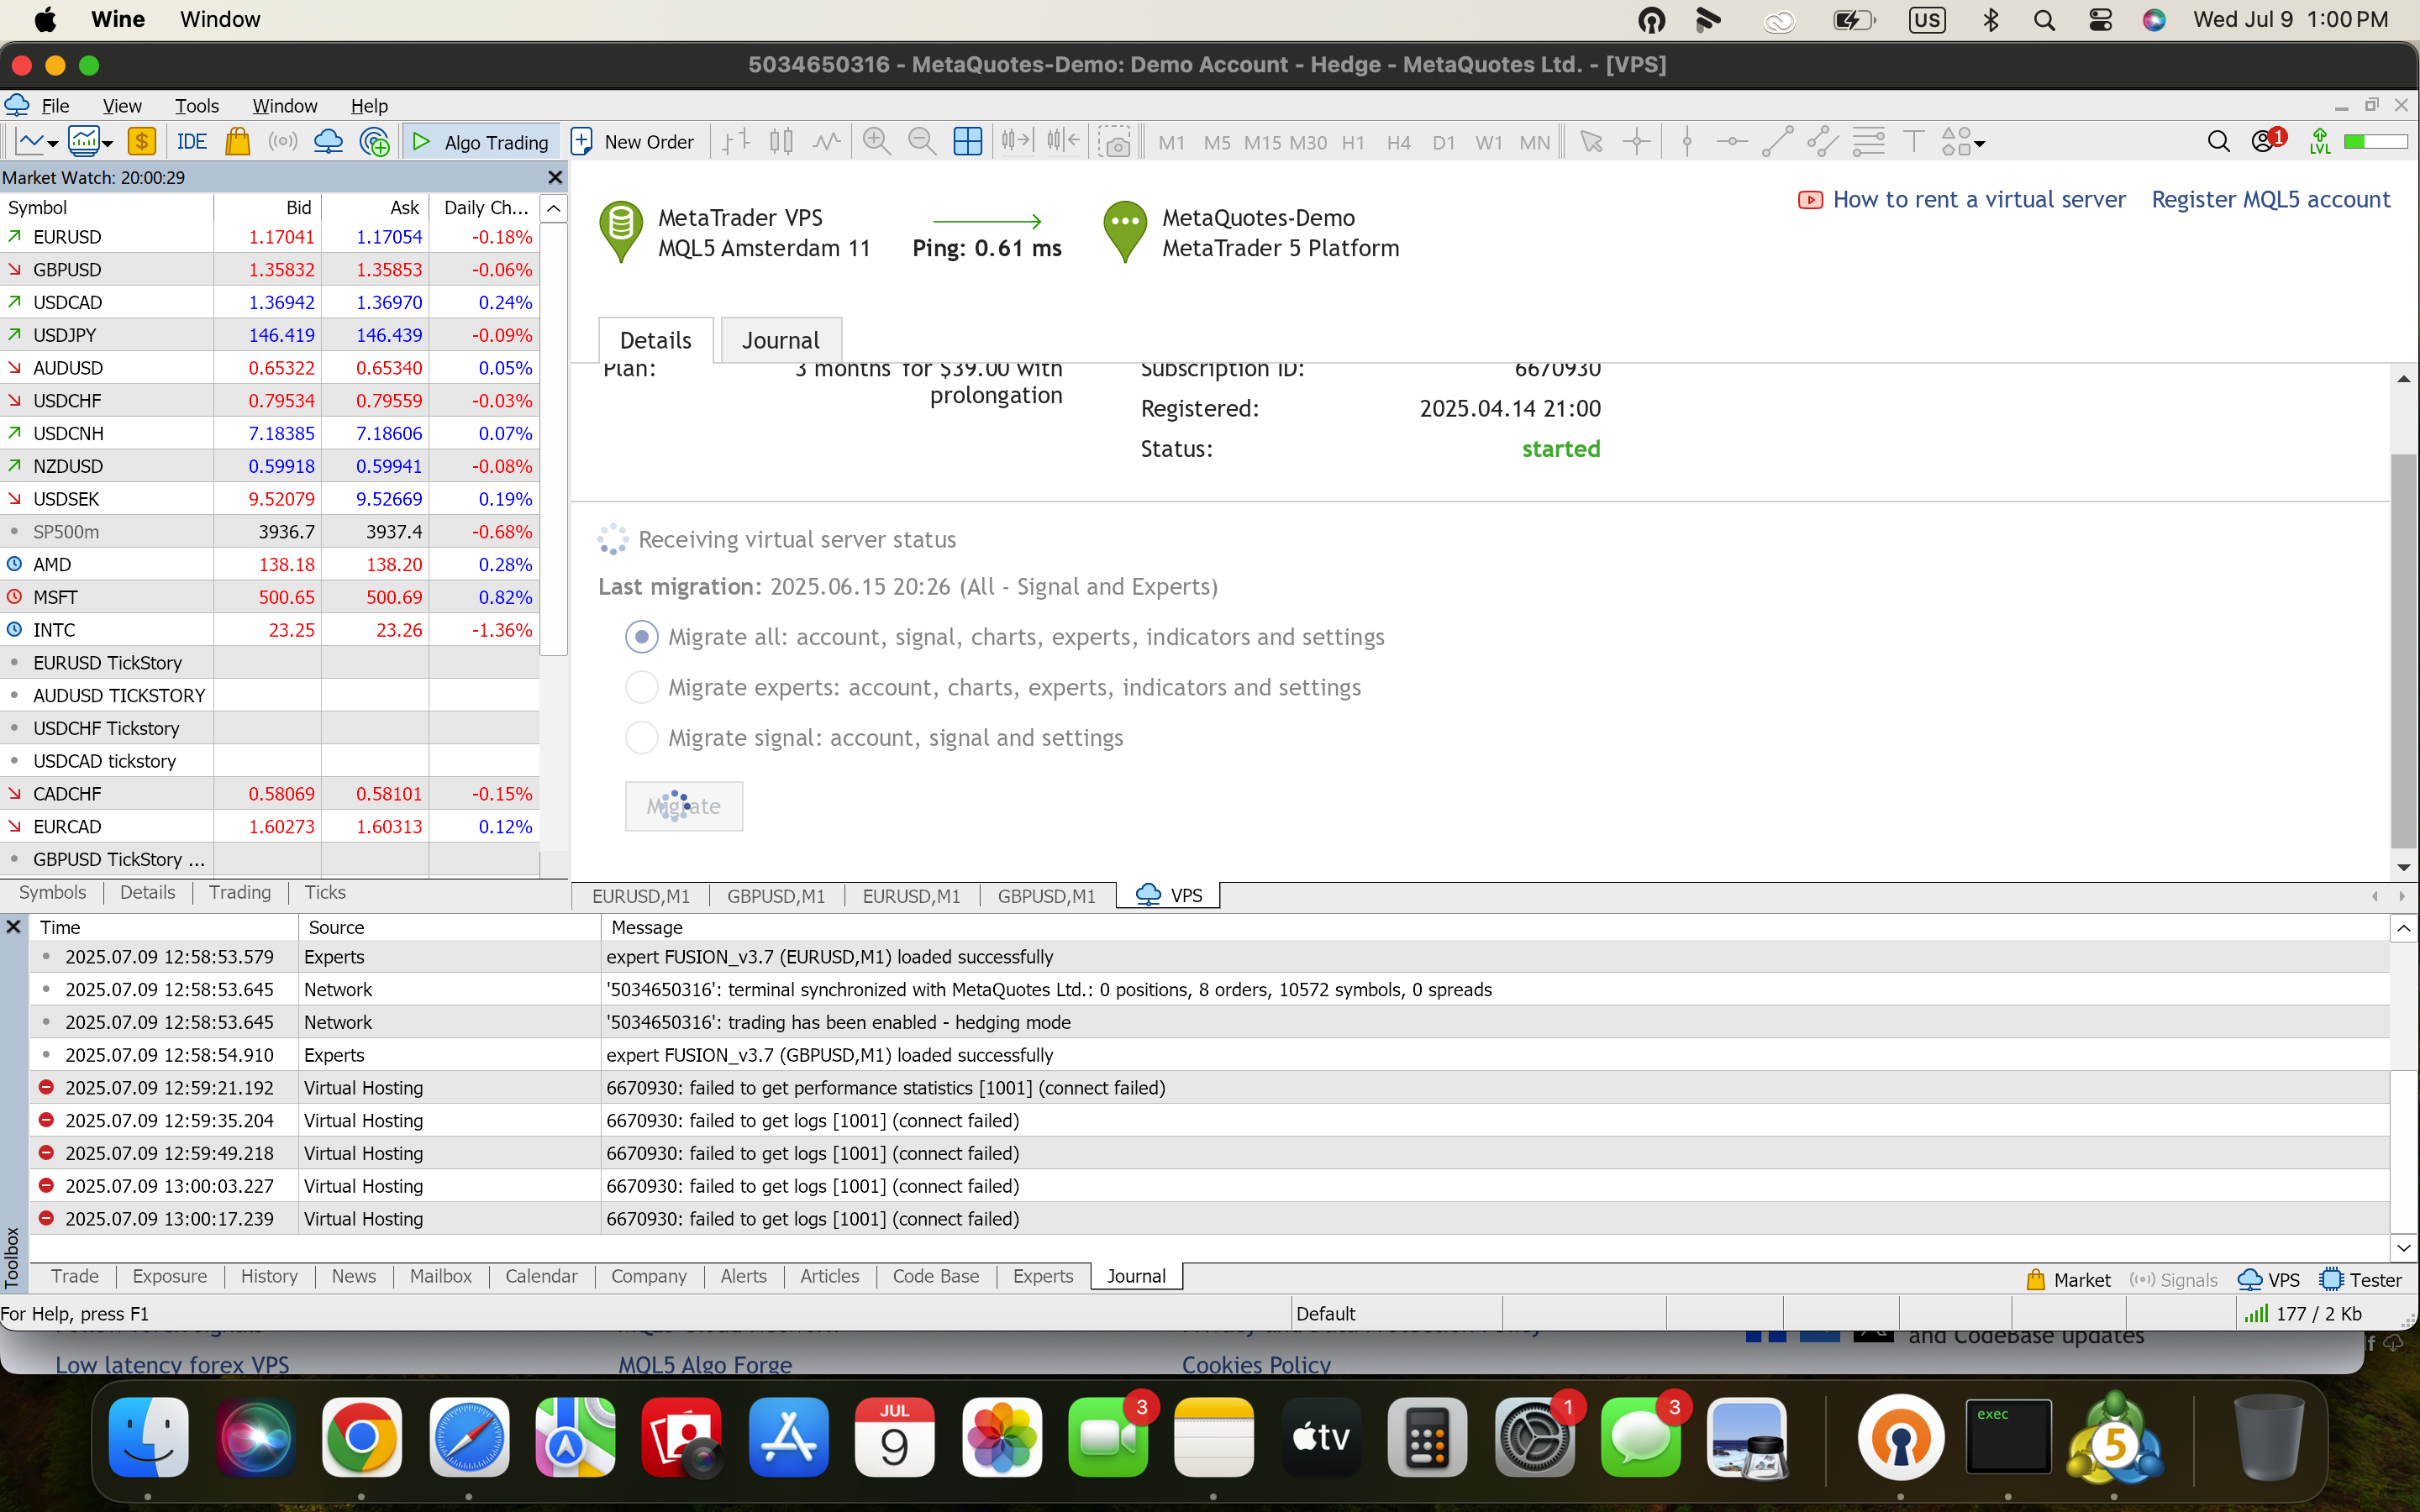2420x1512 pixels.
Task: Close the Toolbox panel
Action: 14,927
